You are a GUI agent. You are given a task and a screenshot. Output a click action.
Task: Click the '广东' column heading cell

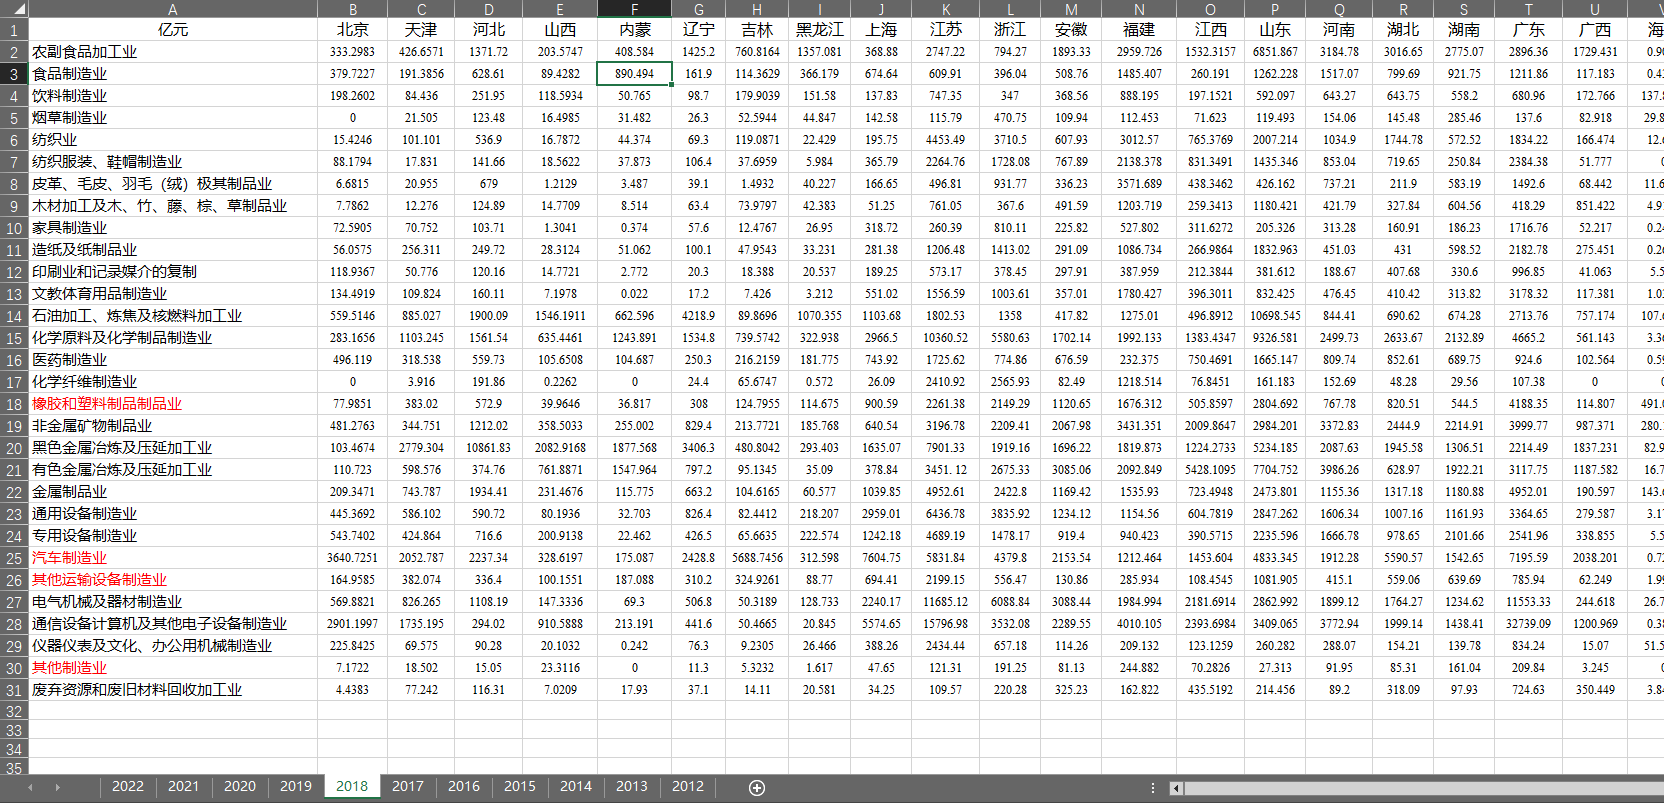click(x=1528, y=30)
